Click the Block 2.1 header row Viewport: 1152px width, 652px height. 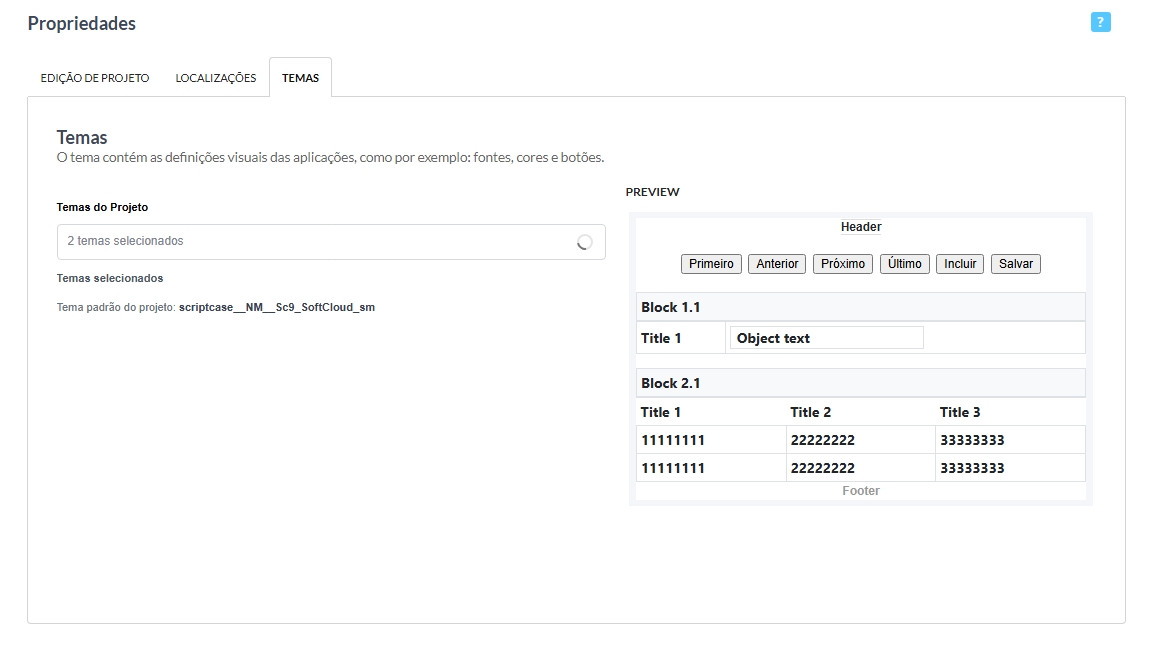(x=860, y=383)
